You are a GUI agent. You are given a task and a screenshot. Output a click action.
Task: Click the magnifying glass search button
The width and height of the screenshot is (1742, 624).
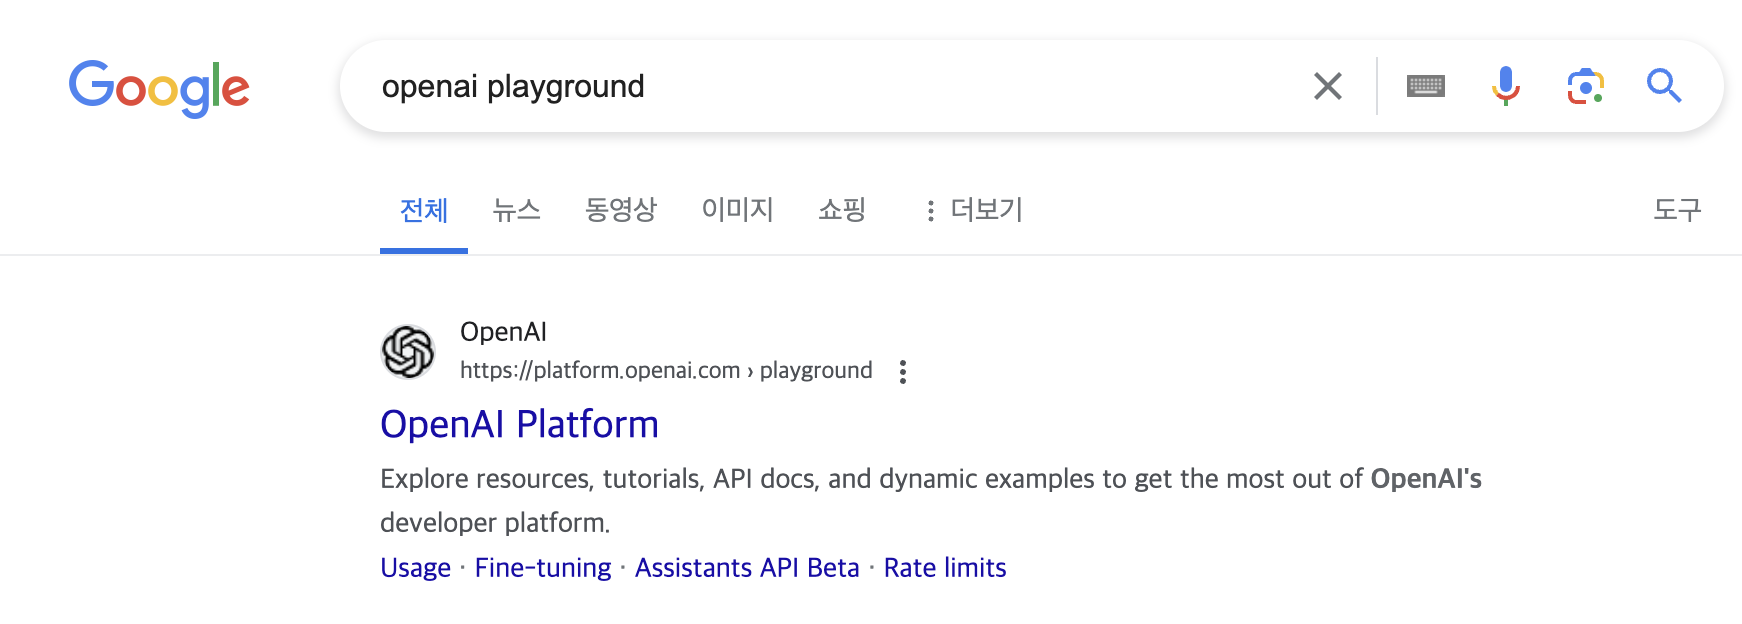pos(1664,86)
